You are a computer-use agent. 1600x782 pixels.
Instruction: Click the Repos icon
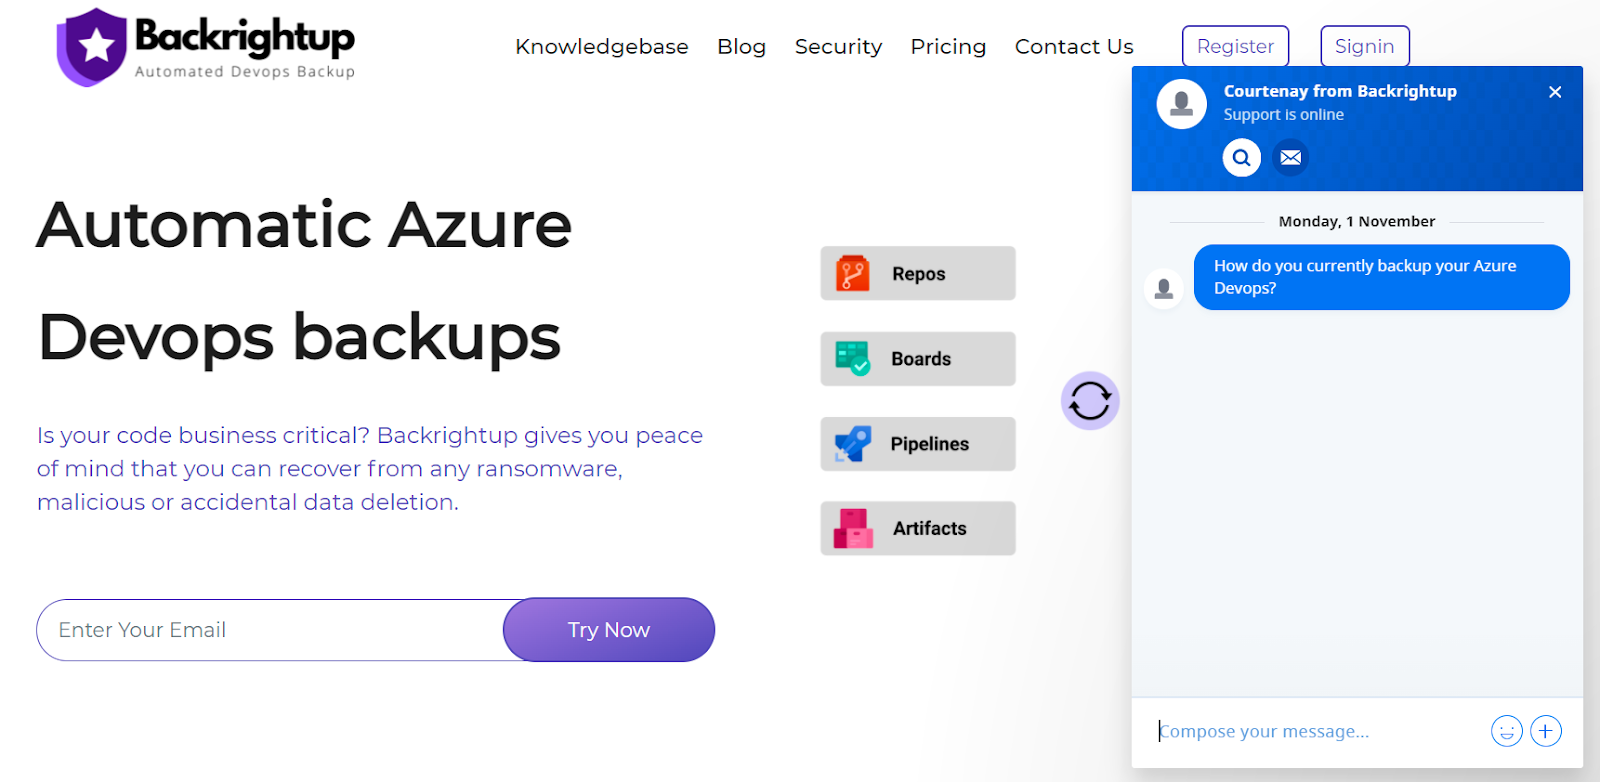click(853, 273)
